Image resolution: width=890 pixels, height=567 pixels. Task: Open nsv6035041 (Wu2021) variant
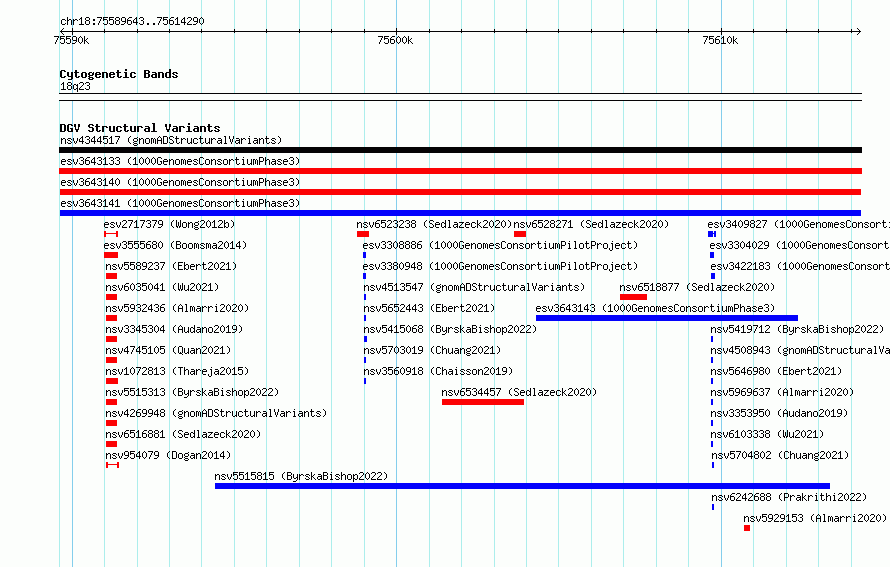point(162,287)
